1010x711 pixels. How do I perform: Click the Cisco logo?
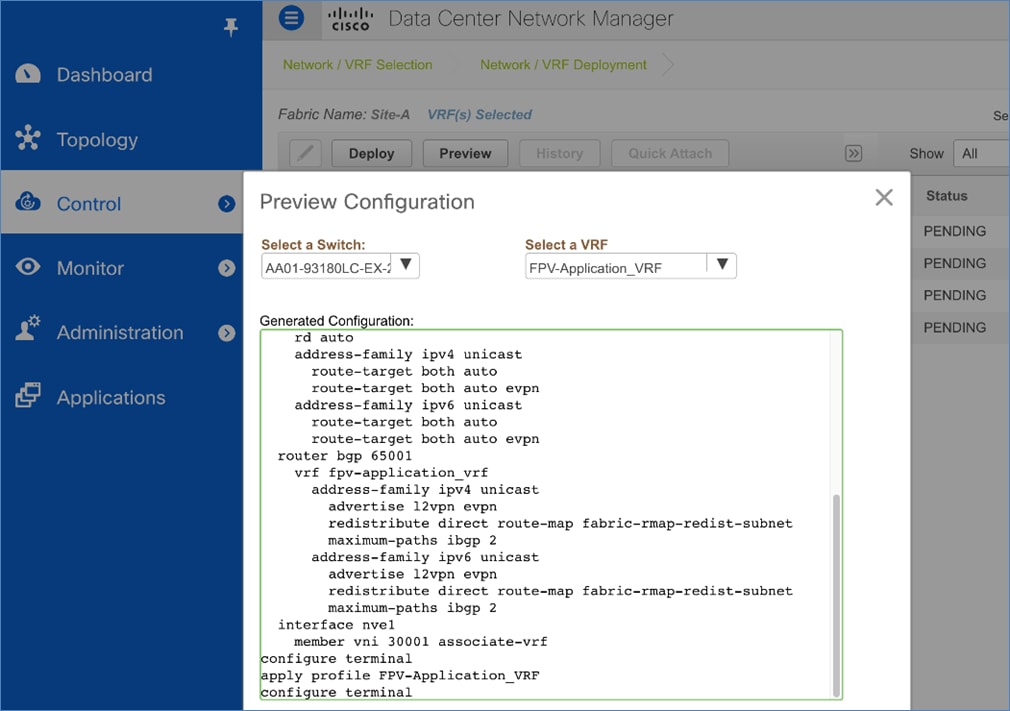350,19
